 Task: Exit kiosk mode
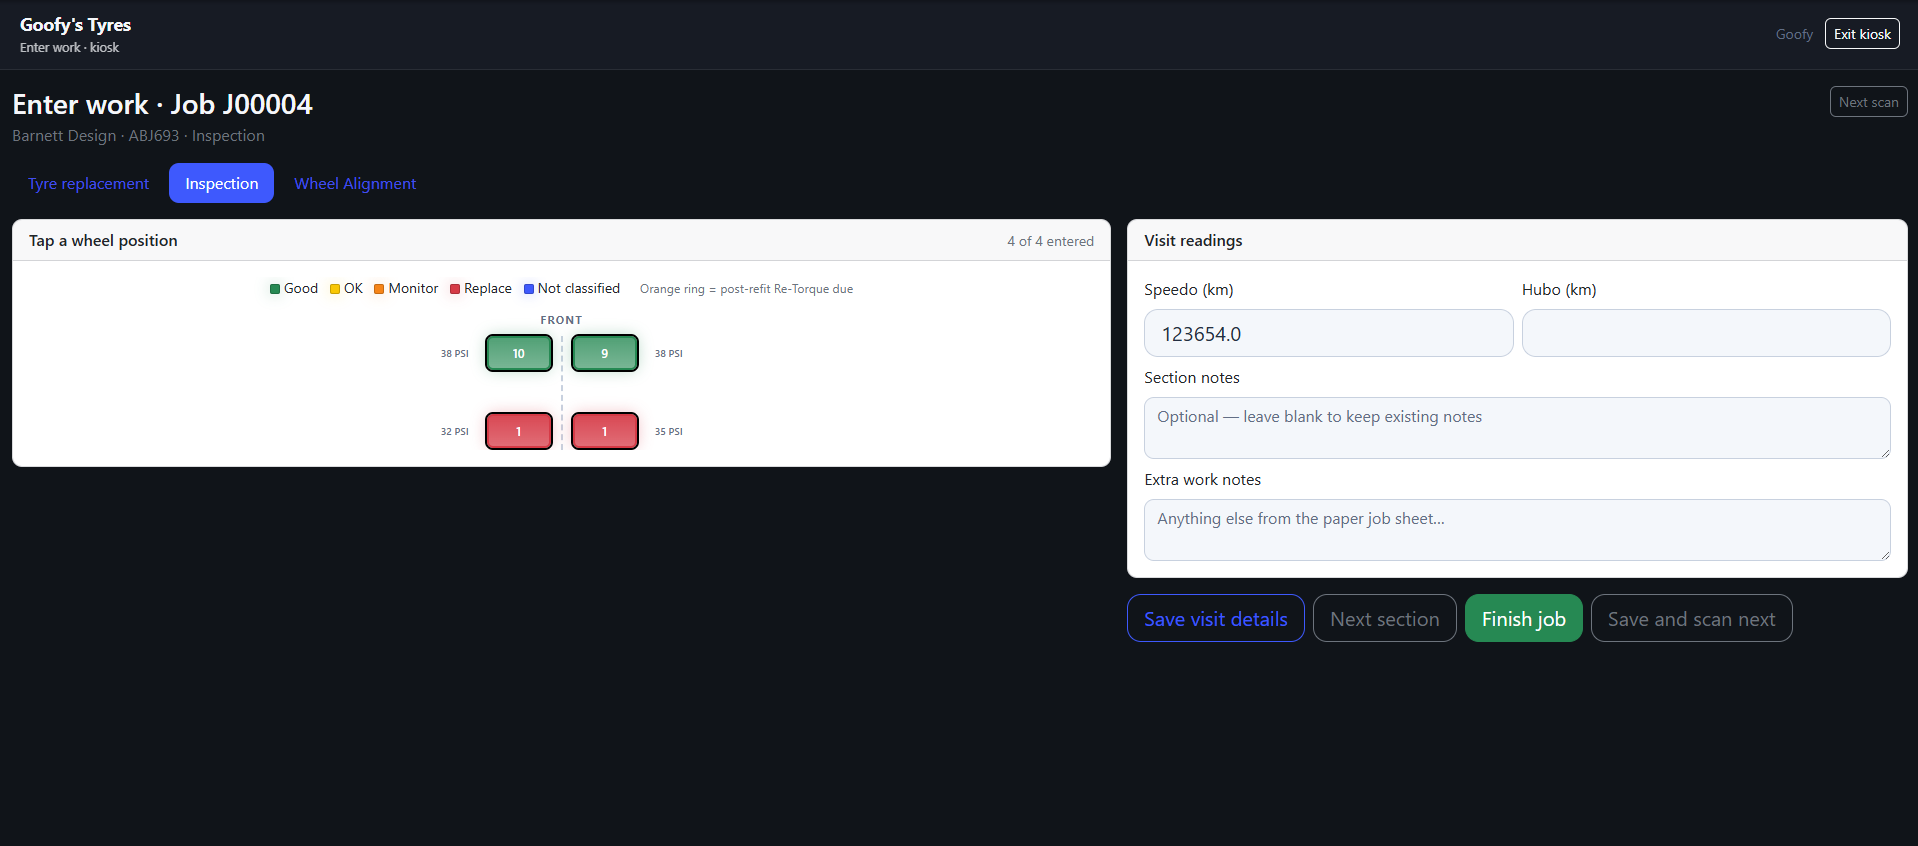click(x=1862, y=34)
